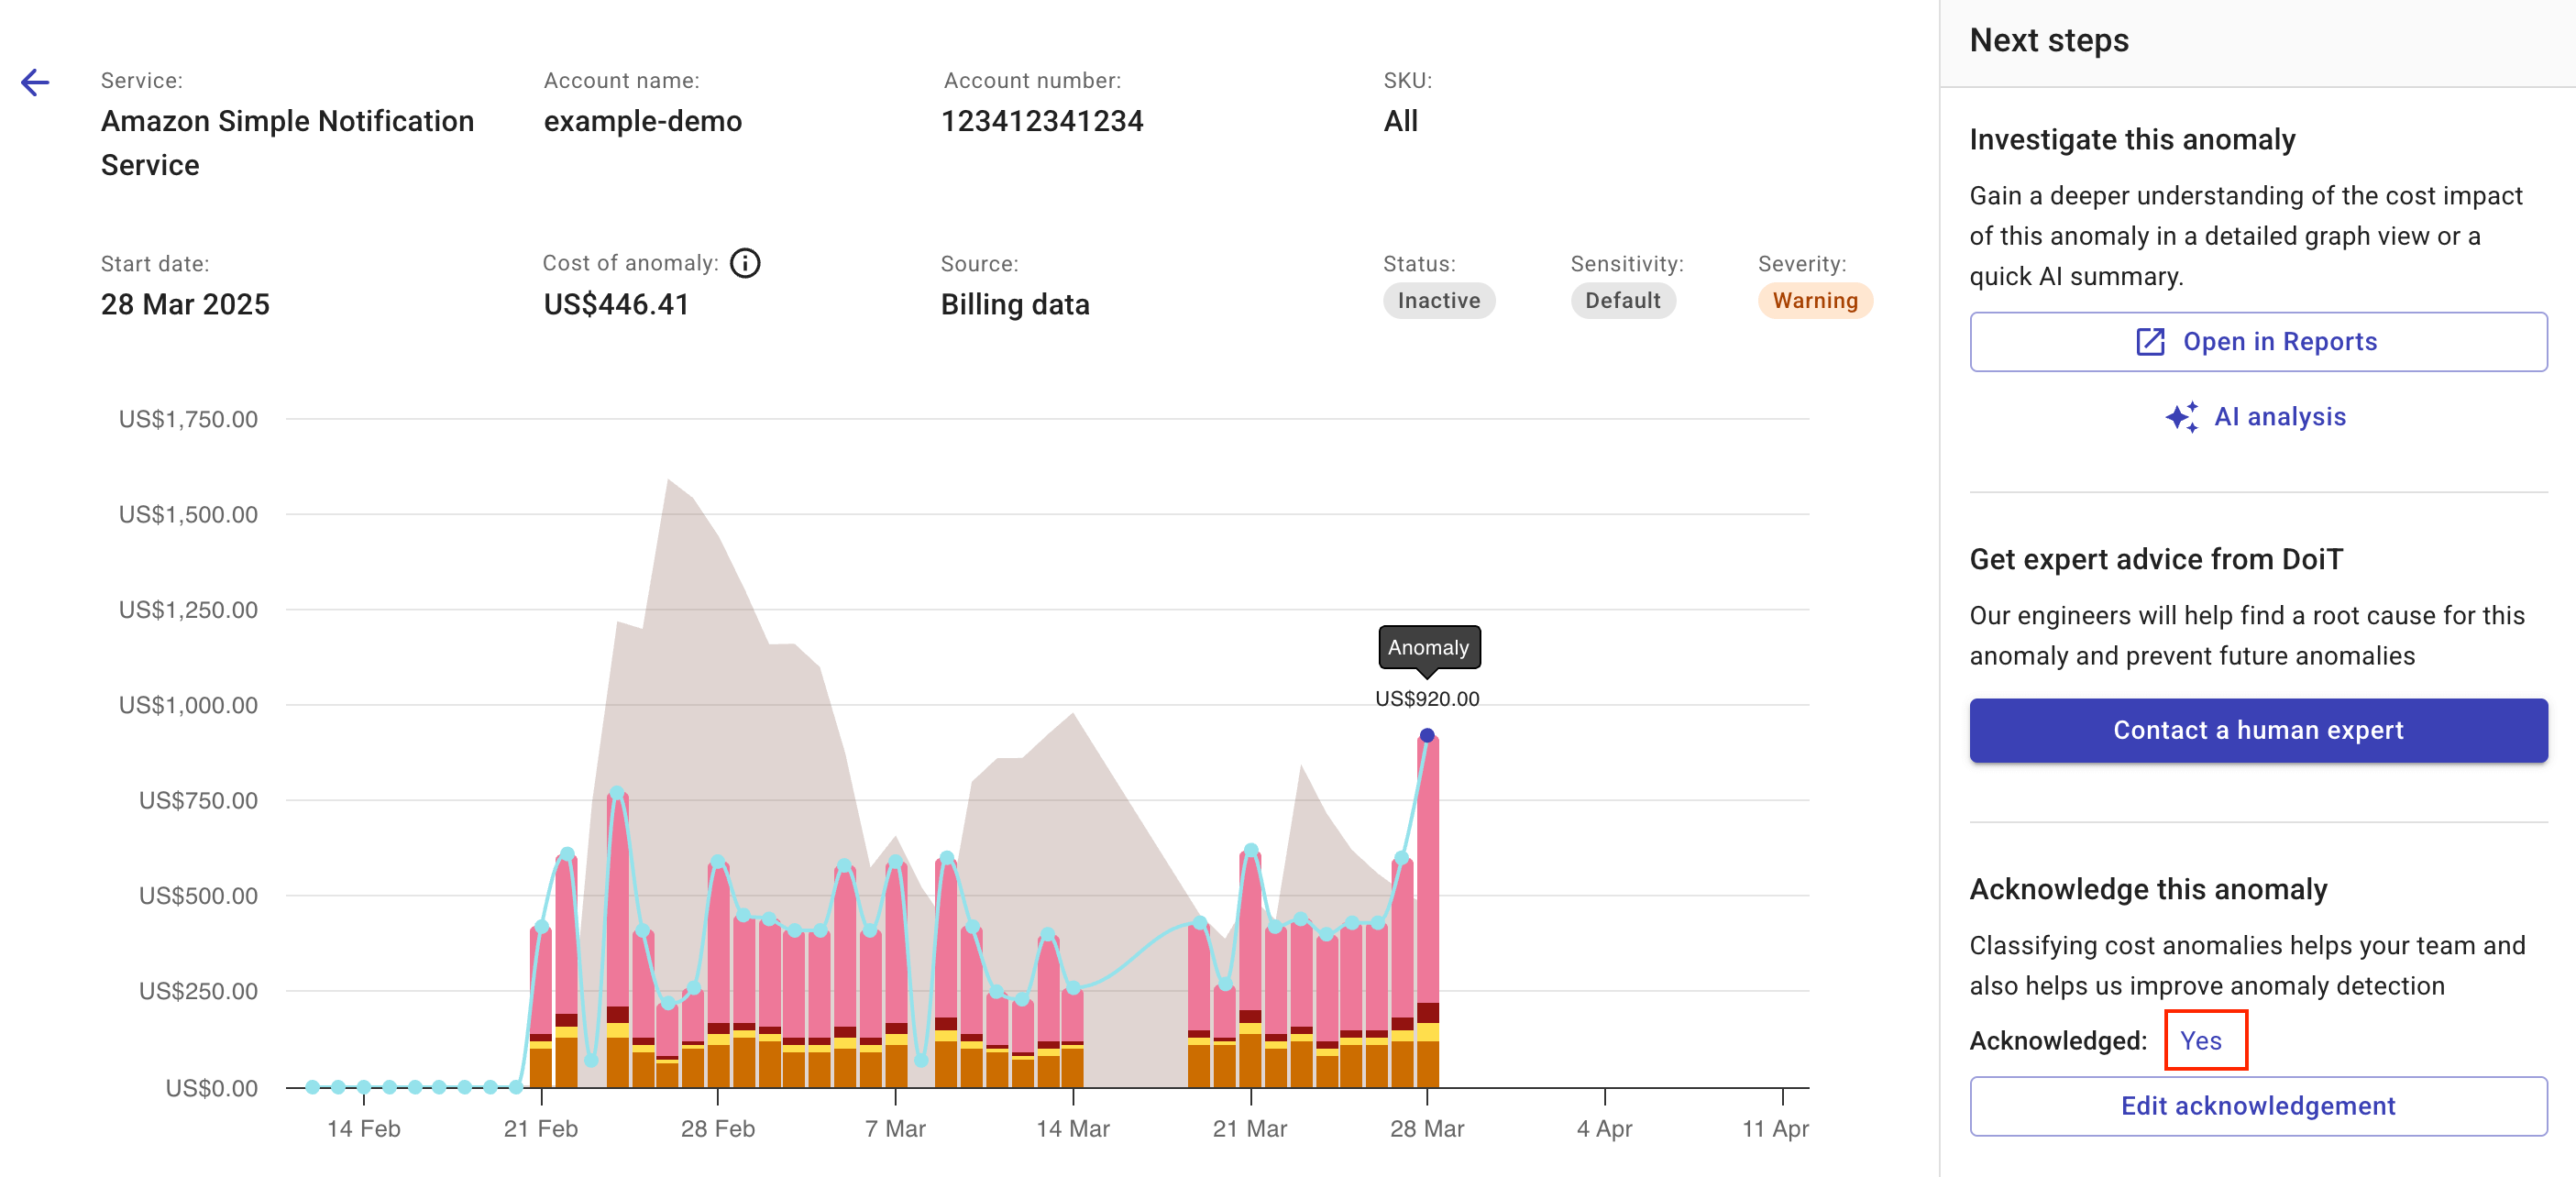The width and height of the screenshot is (2576, 1177).
Task: Click the AI analysis sparkle icon
Action: click(x=2182, y=417)
